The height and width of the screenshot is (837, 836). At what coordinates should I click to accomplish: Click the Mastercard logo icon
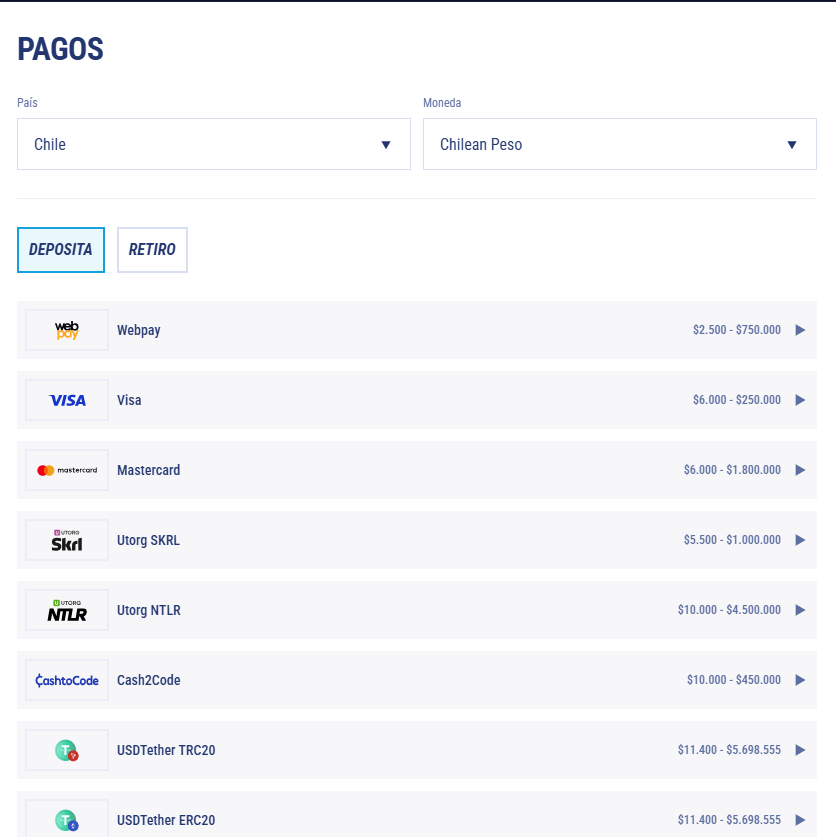point(67,470)
